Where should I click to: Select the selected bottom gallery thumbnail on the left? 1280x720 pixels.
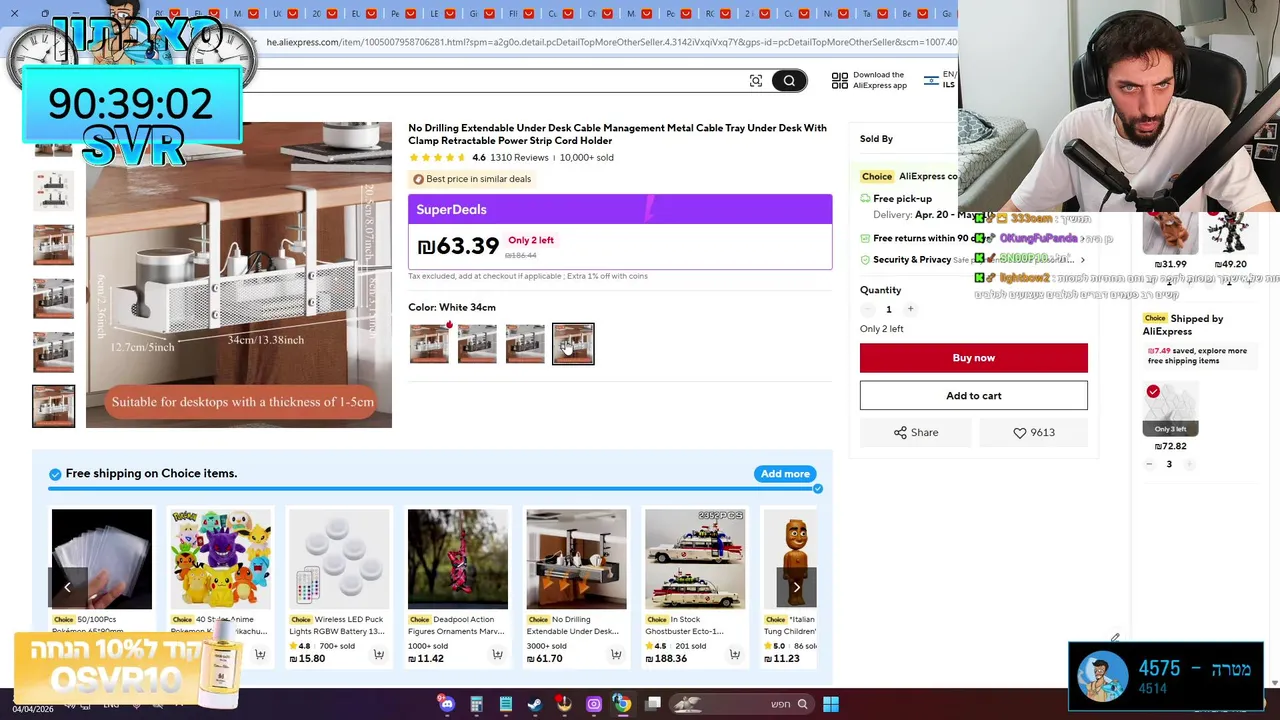pos(54,406)
